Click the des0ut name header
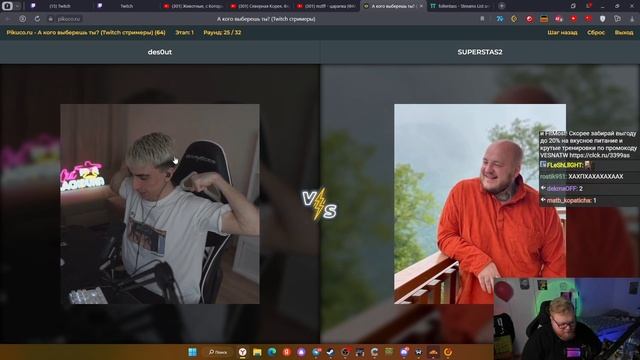Image resolution: width=640 pixels, height=360 pixels. click(160, 52)
